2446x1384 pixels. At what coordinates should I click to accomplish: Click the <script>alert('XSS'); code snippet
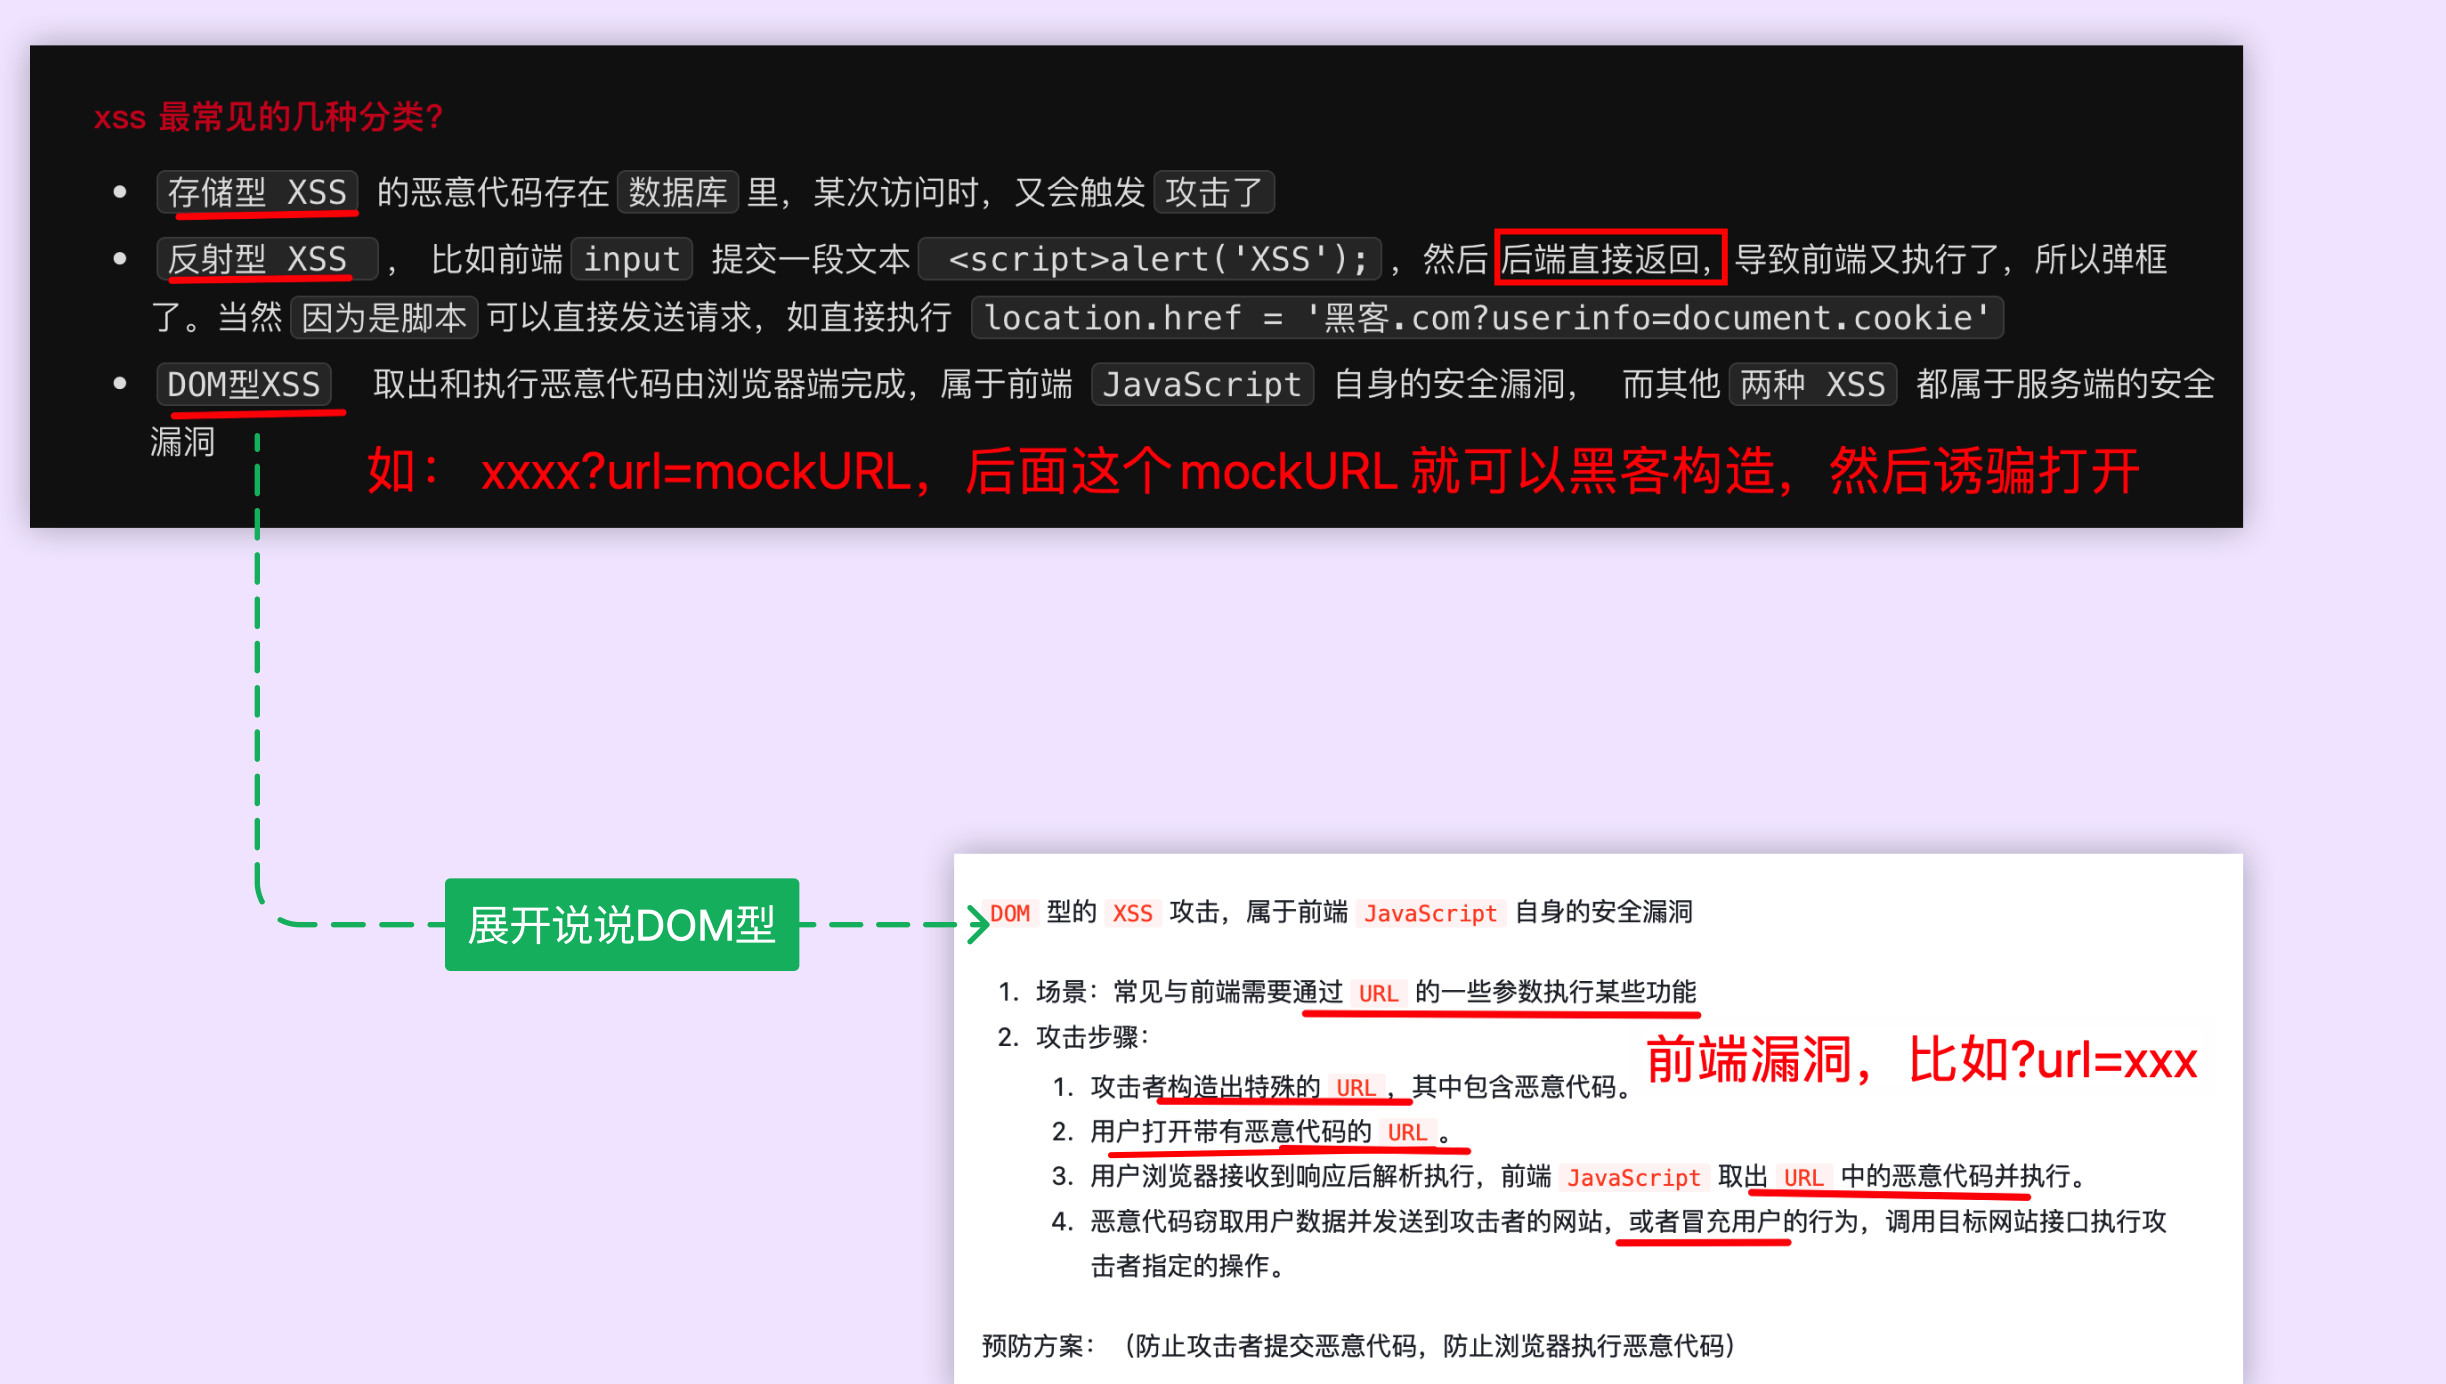(x=1150, y=259)
